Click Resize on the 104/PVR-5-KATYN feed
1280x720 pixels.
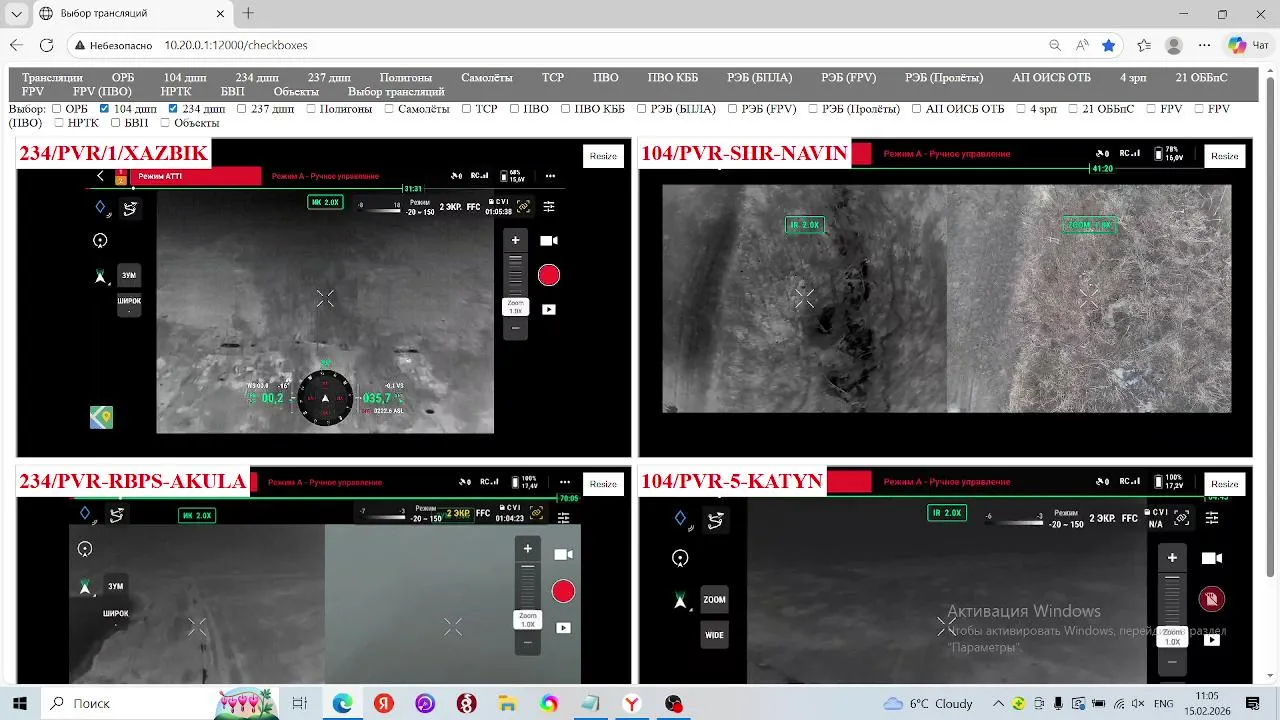[x=1225, y=484]
